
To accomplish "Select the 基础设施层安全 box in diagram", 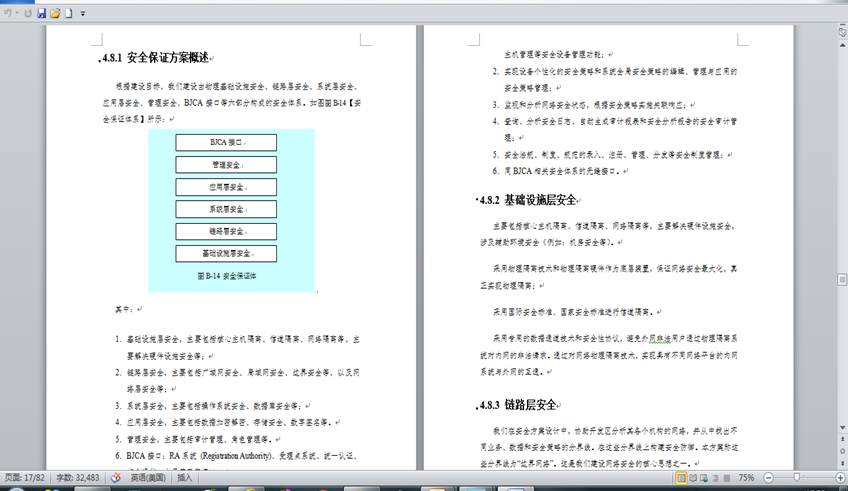I will click(226, 254).
